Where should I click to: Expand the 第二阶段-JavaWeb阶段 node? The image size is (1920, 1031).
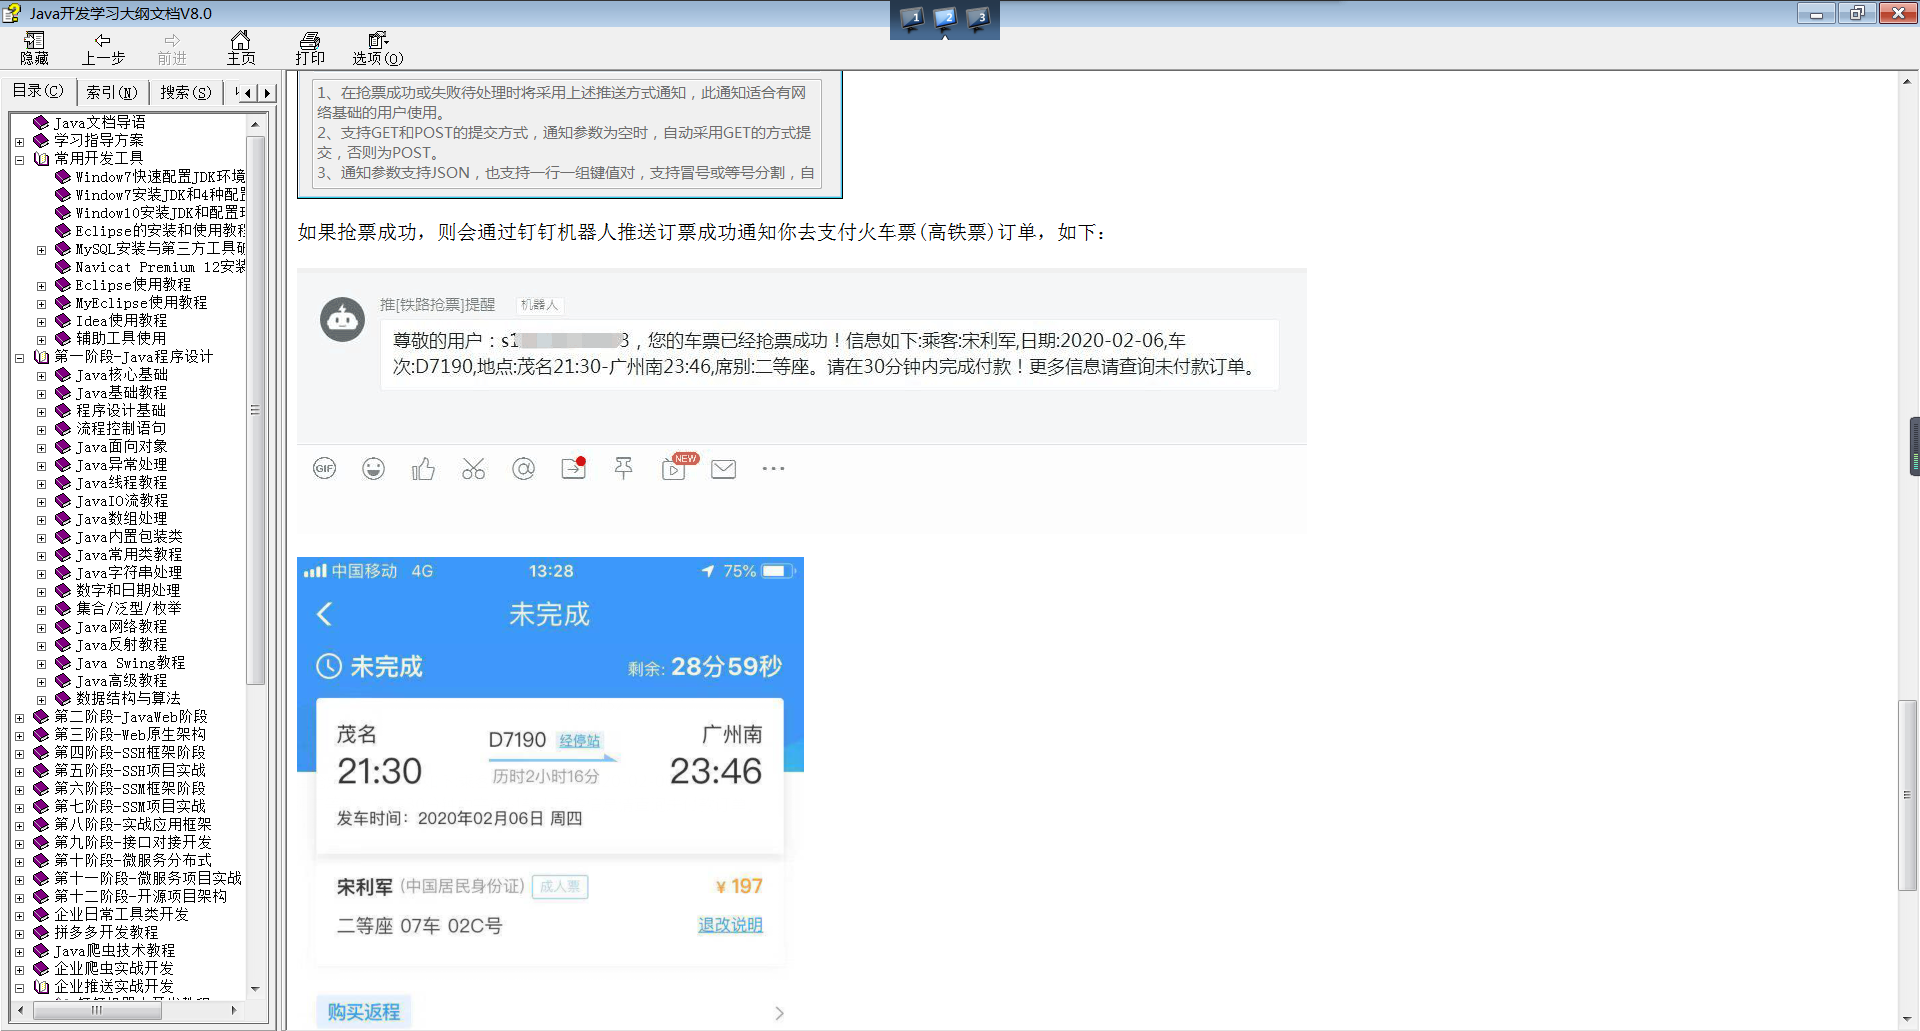pyautogui.click(x=19, y=717)
